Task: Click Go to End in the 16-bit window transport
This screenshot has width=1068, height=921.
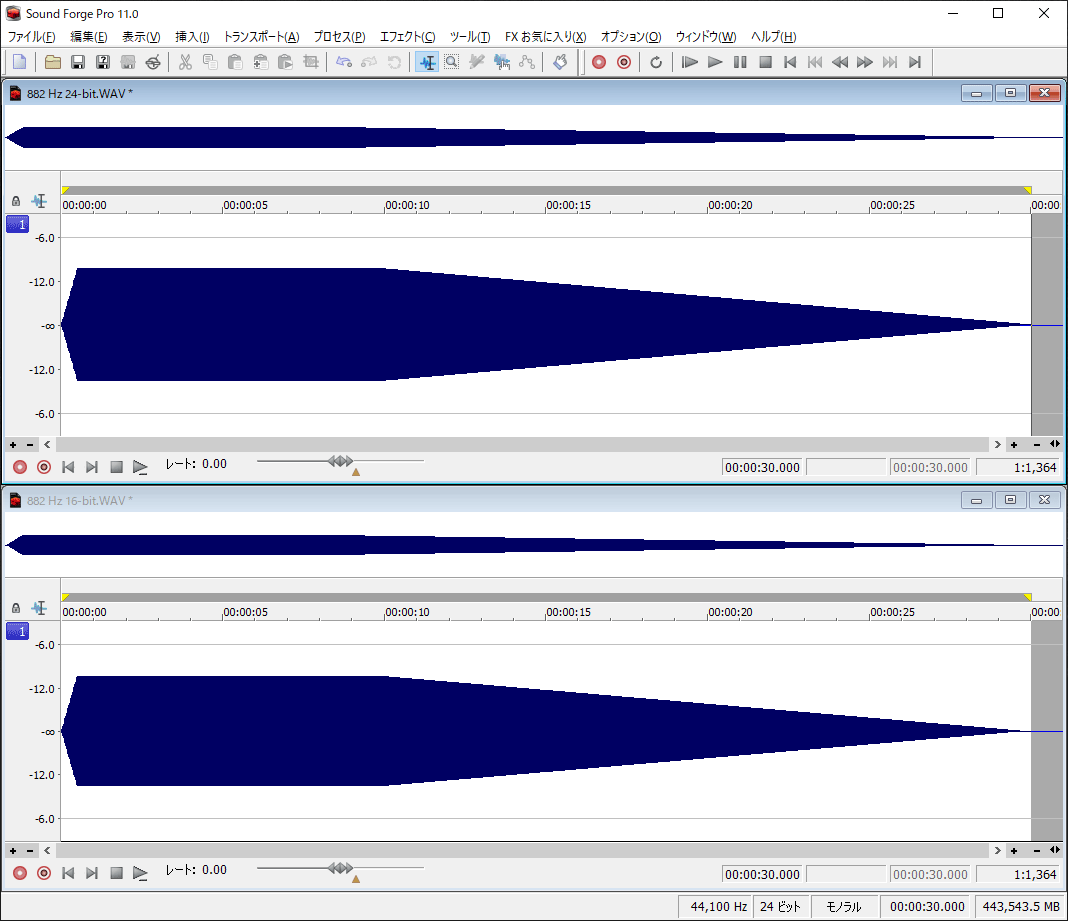Action: click(x=92, y=873)
